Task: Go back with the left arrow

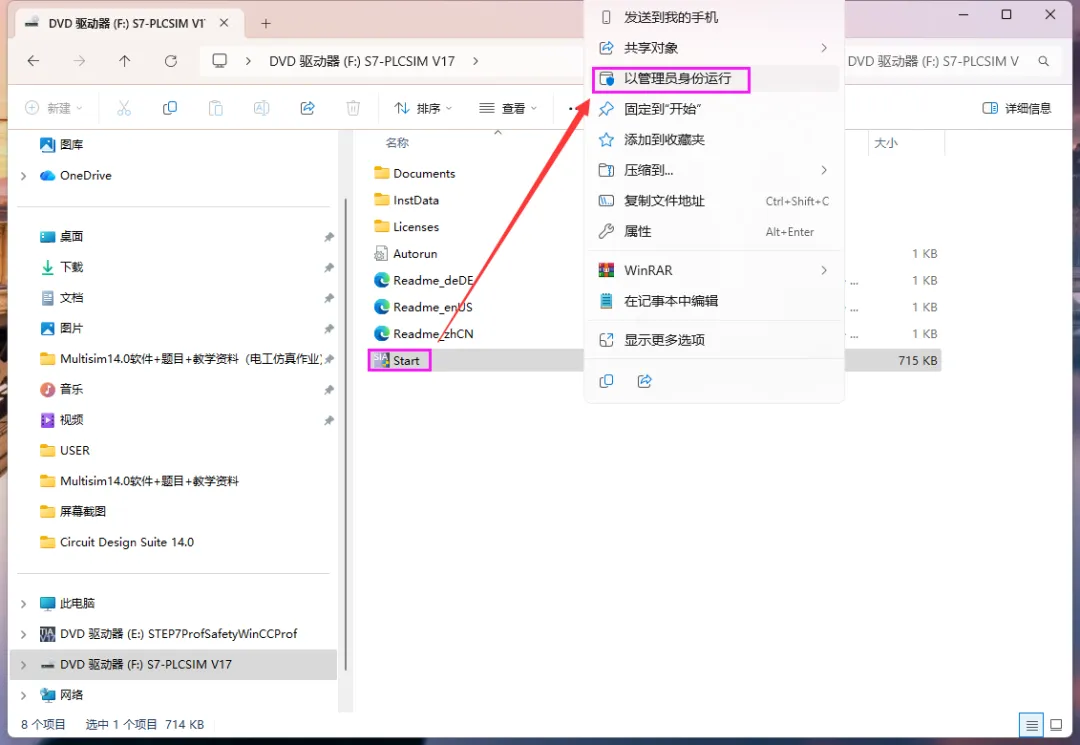Action: (x=33, y=61)
